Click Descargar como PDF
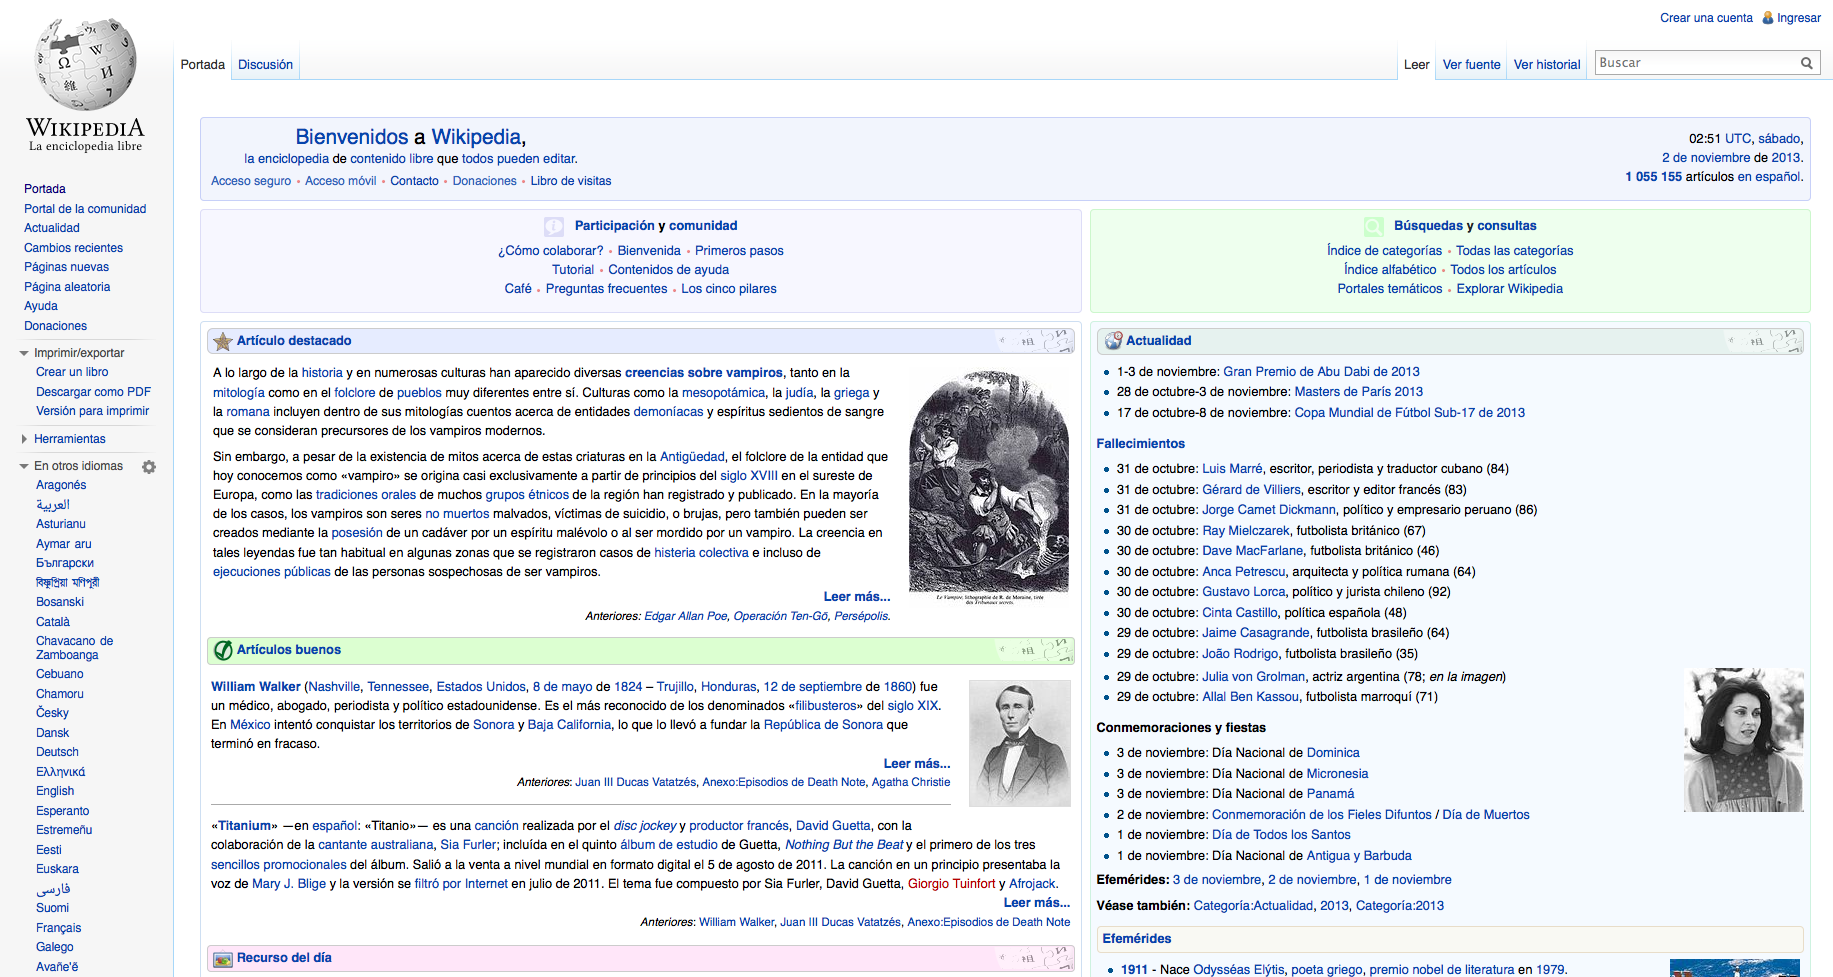 [93, 392]
